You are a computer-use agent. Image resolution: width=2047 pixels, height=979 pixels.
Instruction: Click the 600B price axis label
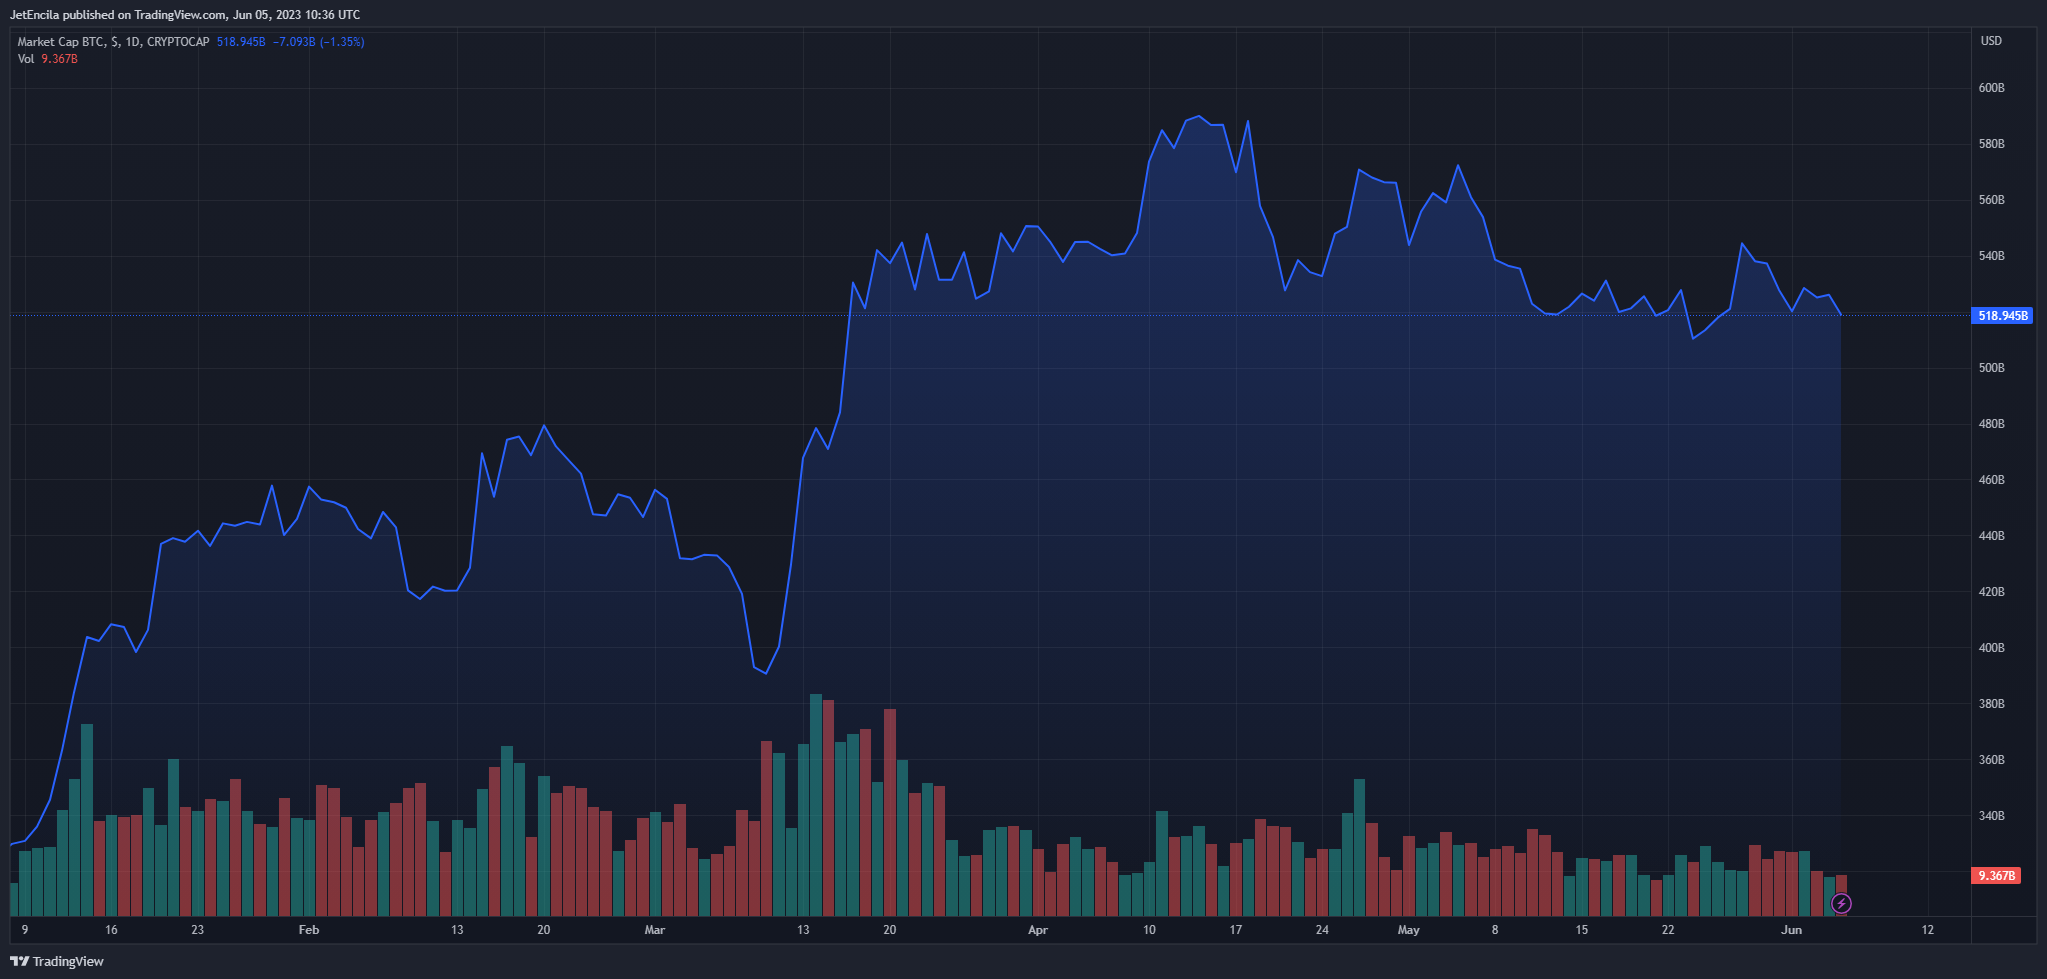click(x=1991, y=88)
